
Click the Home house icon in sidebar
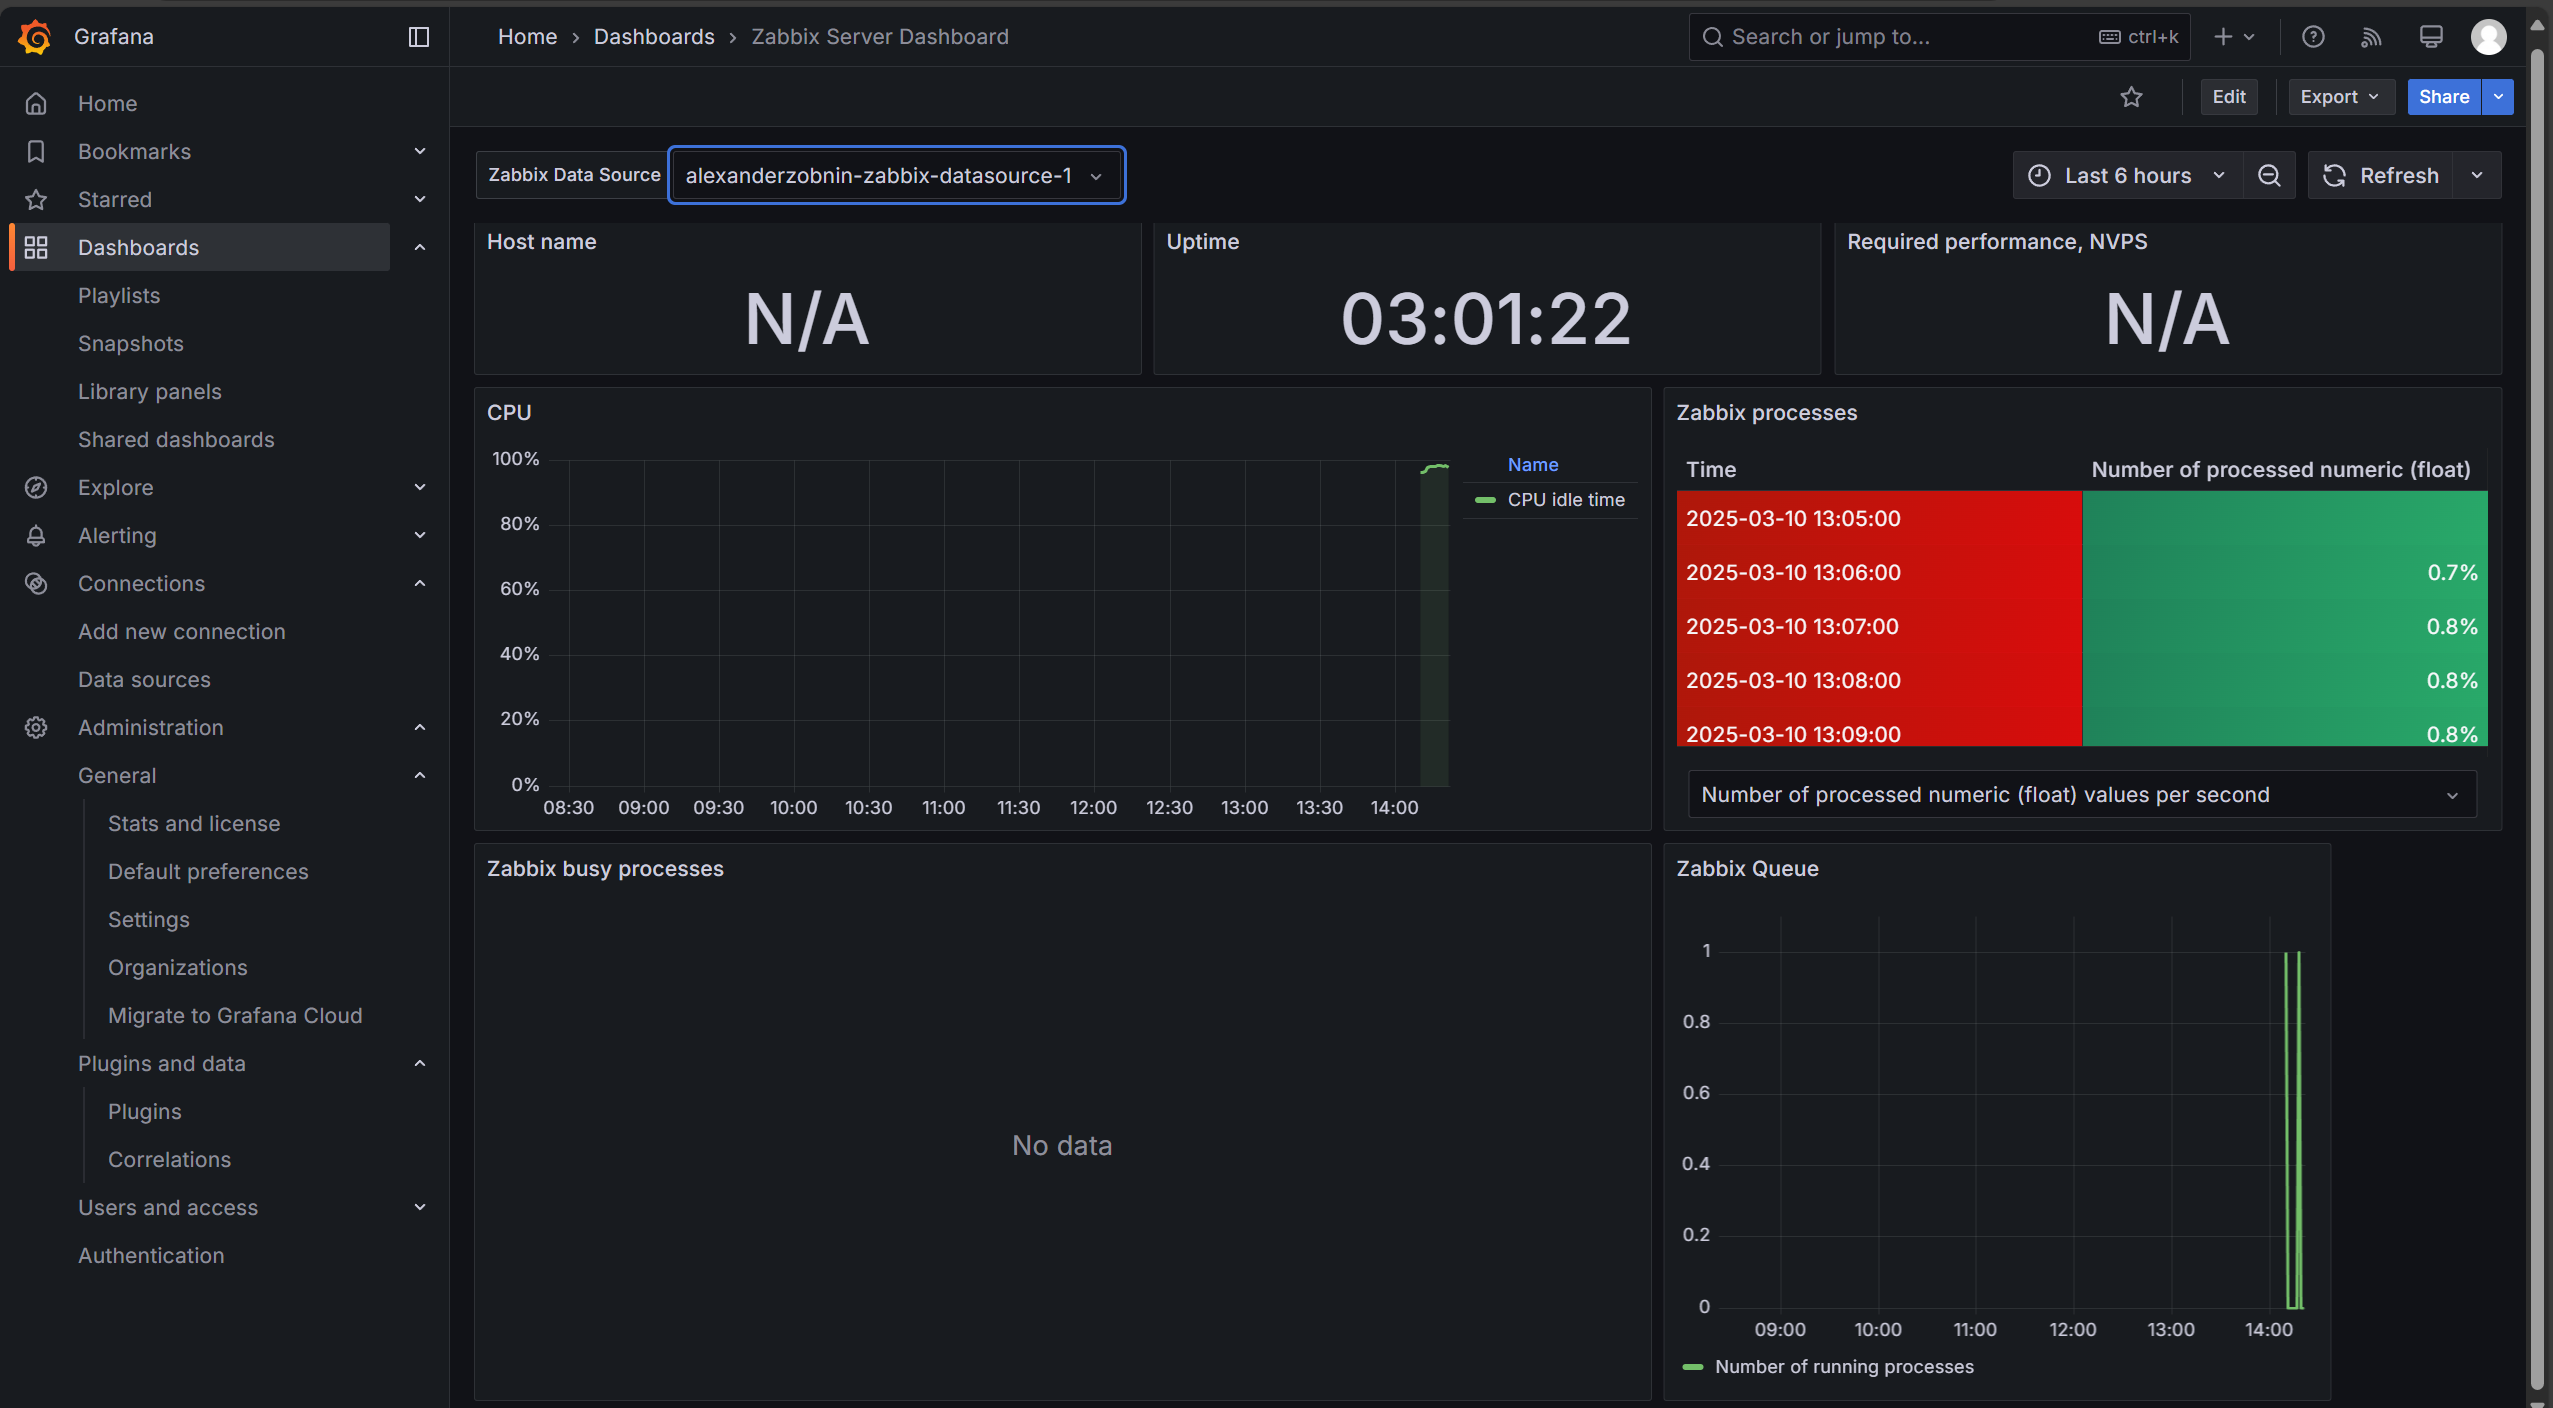pyautogui.click(x=36, y=103)
